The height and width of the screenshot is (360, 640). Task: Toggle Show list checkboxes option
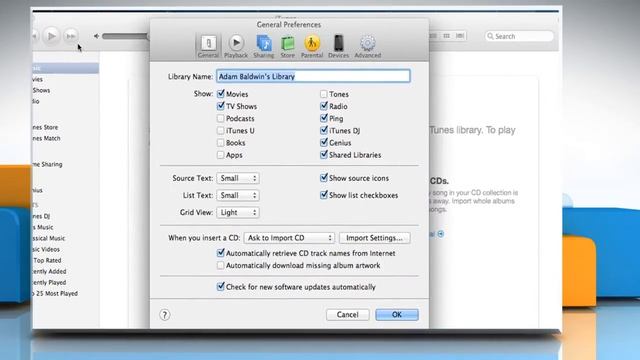click(324, 195)
